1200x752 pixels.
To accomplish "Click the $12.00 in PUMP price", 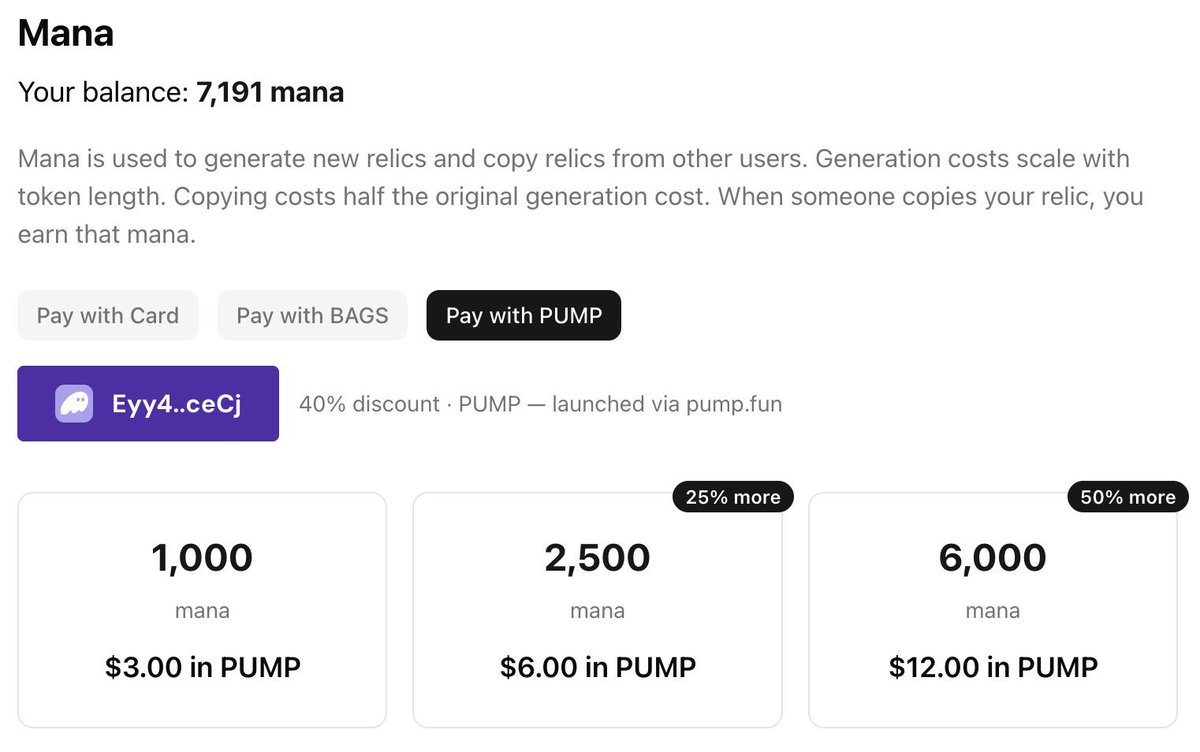I will [x=993, y=667].
